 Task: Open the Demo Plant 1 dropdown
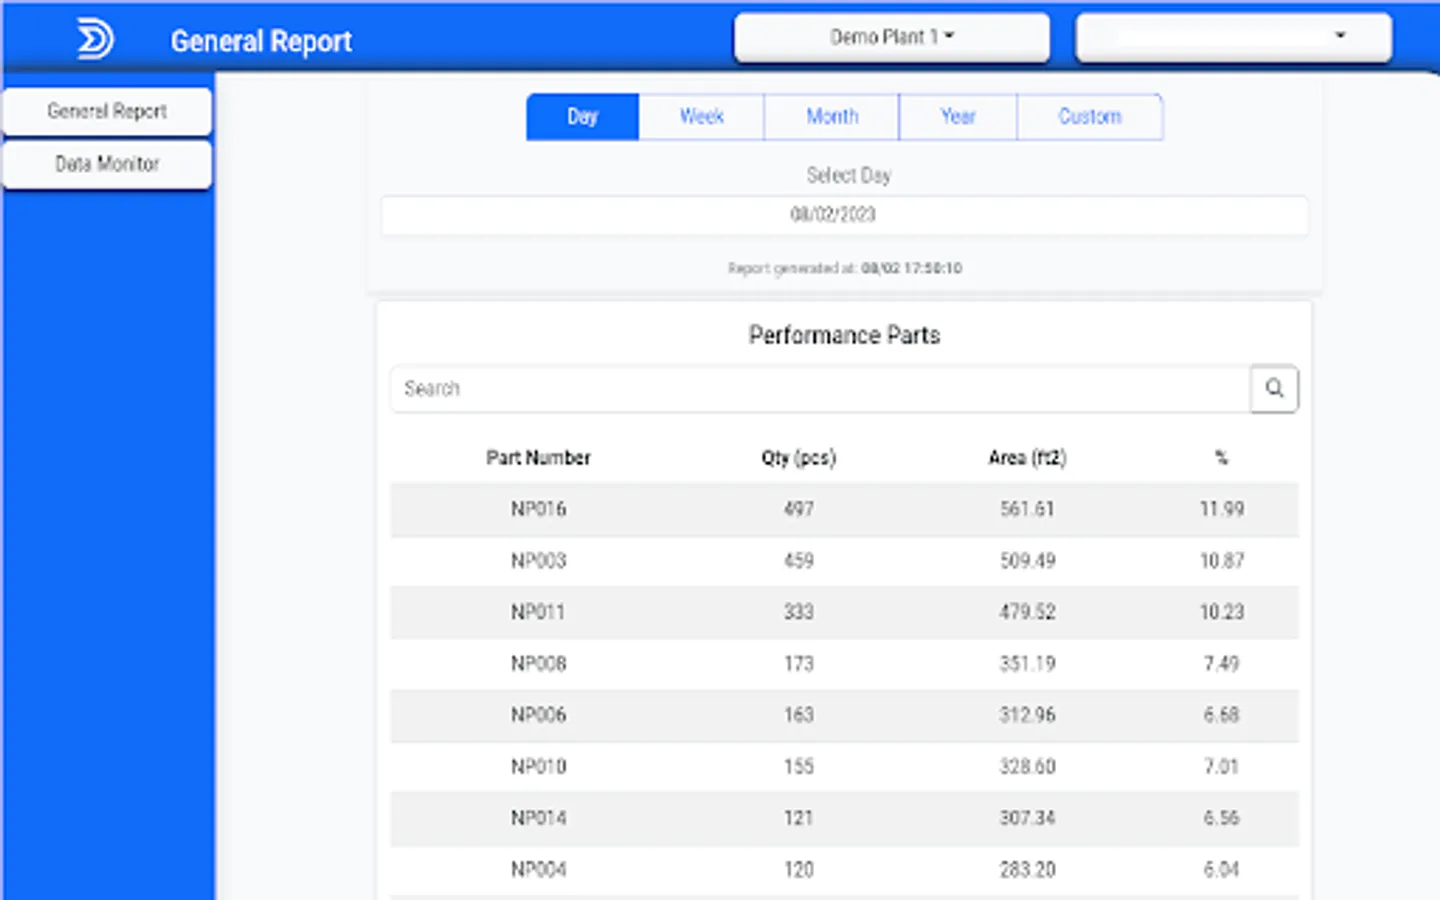(x=892, y=38)
